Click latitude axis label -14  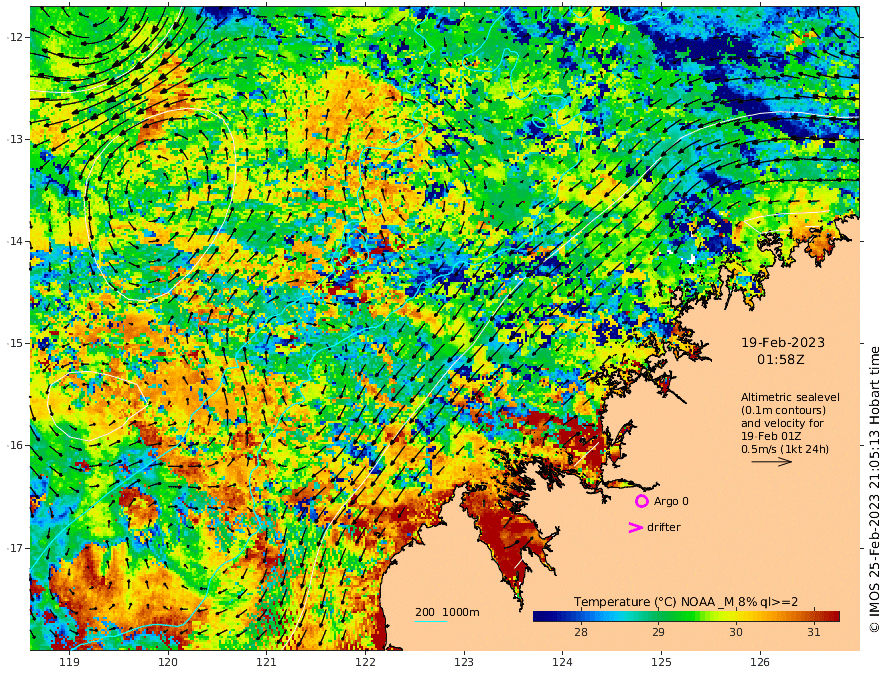tap(15, 241)
